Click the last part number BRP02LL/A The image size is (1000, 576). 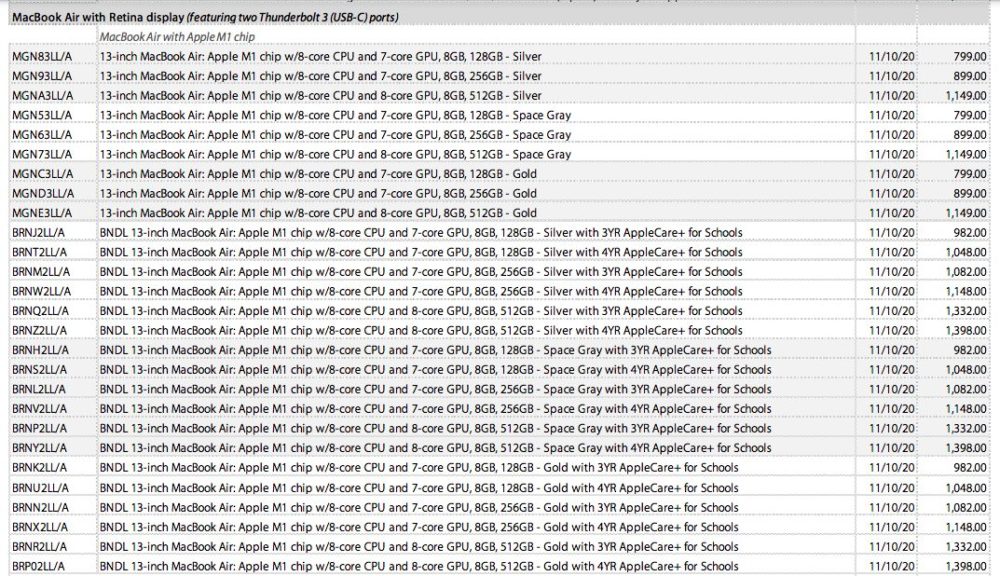pos(40,567)
